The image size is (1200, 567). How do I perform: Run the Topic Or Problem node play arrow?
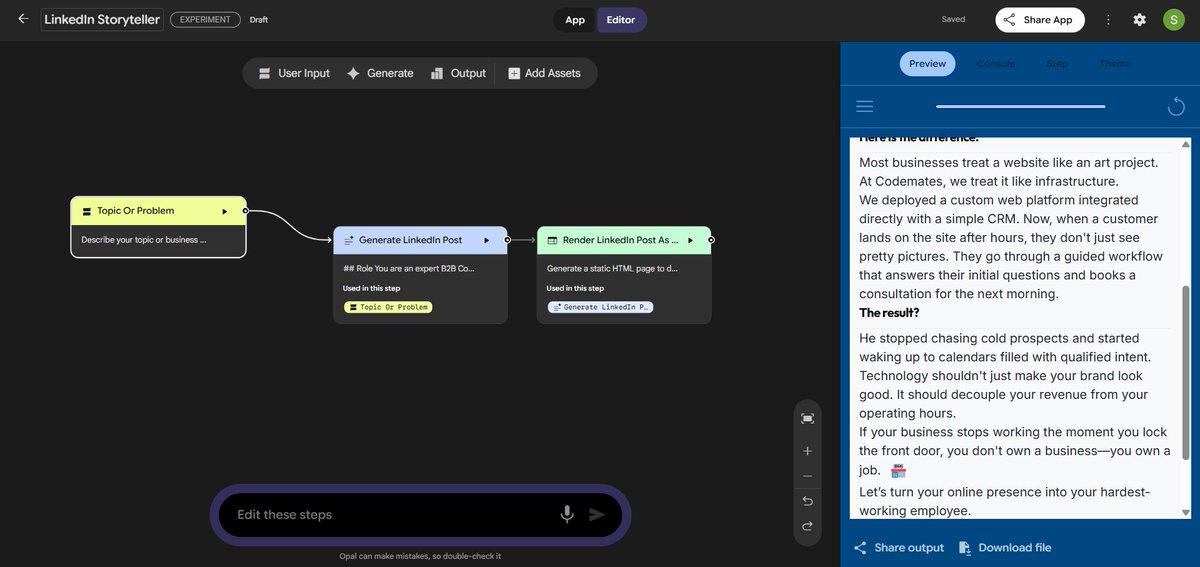pyautogui.click(x=224, y=211)
